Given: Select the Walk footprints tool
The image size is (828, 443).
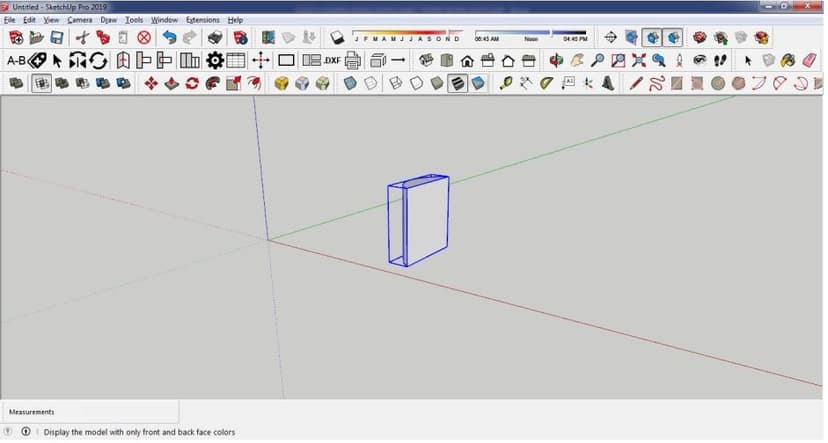Looking at the screenshot, I should (721, 61).
